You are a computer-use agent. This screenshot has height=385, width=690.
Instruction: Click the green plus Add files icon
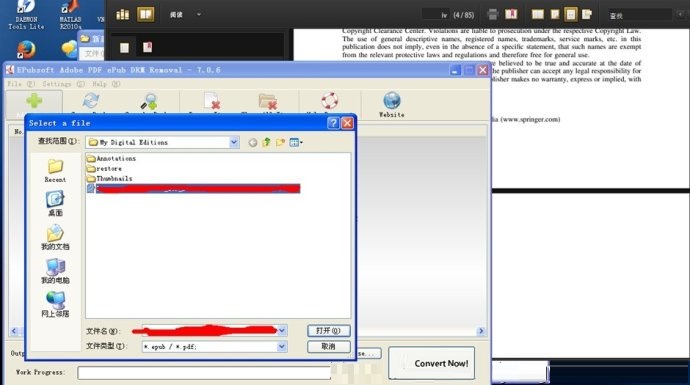[34, 101]
